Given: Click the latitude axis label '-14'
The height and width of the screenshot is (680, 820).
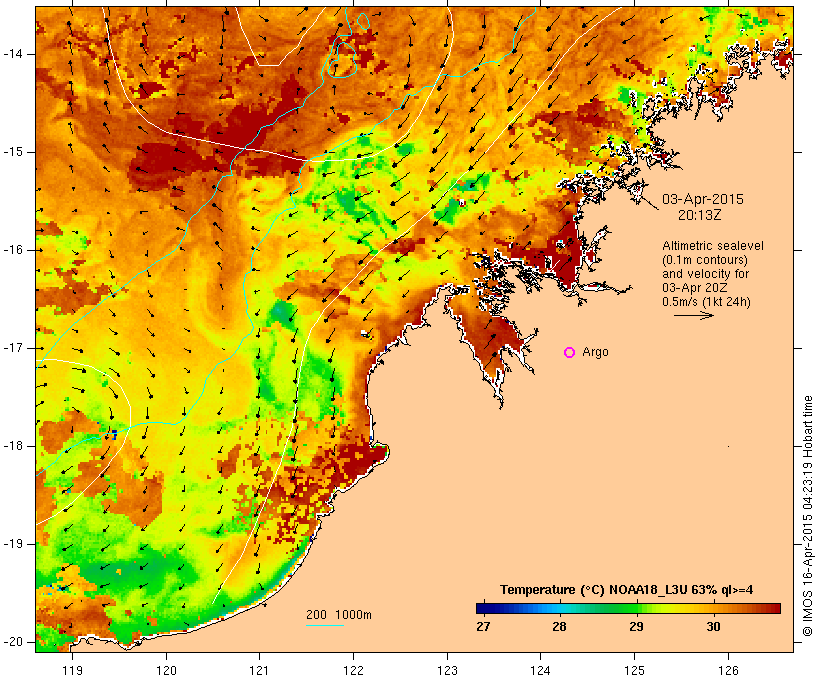Looking at the screenshot, I should pyautogui.click(x=12, y=54).
